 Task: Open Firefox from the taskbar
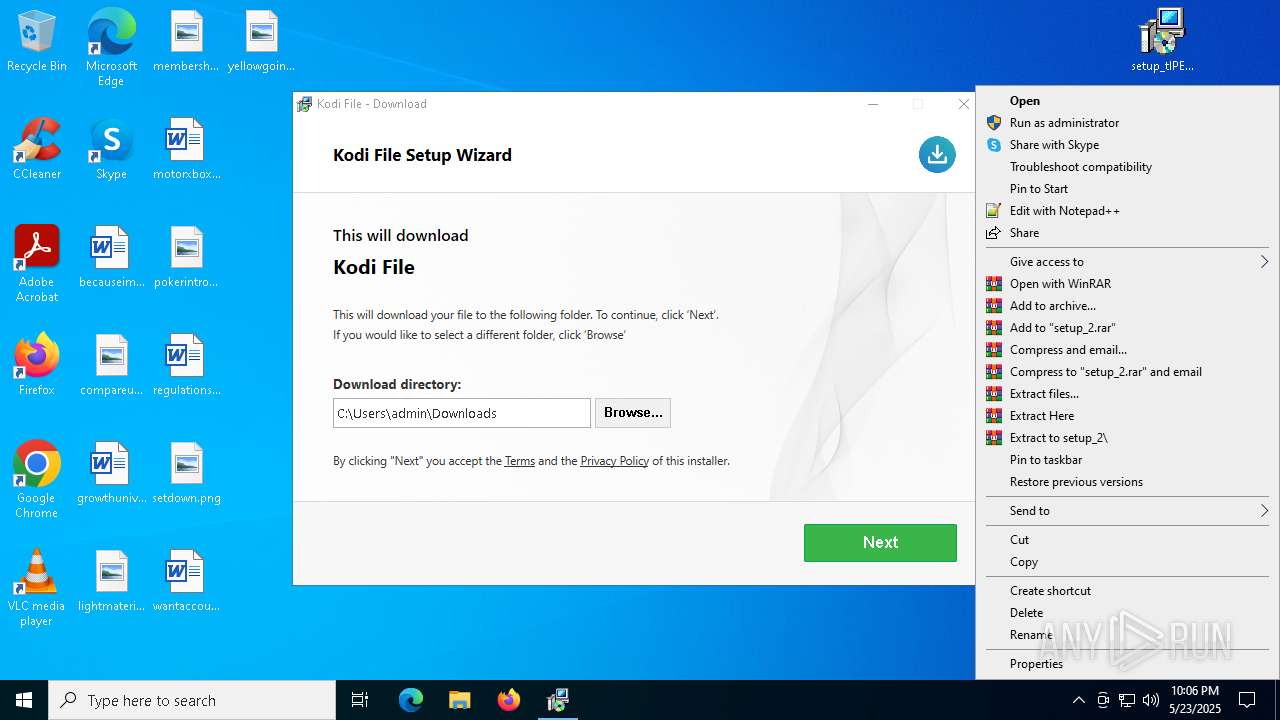click(x=509, y=700)
